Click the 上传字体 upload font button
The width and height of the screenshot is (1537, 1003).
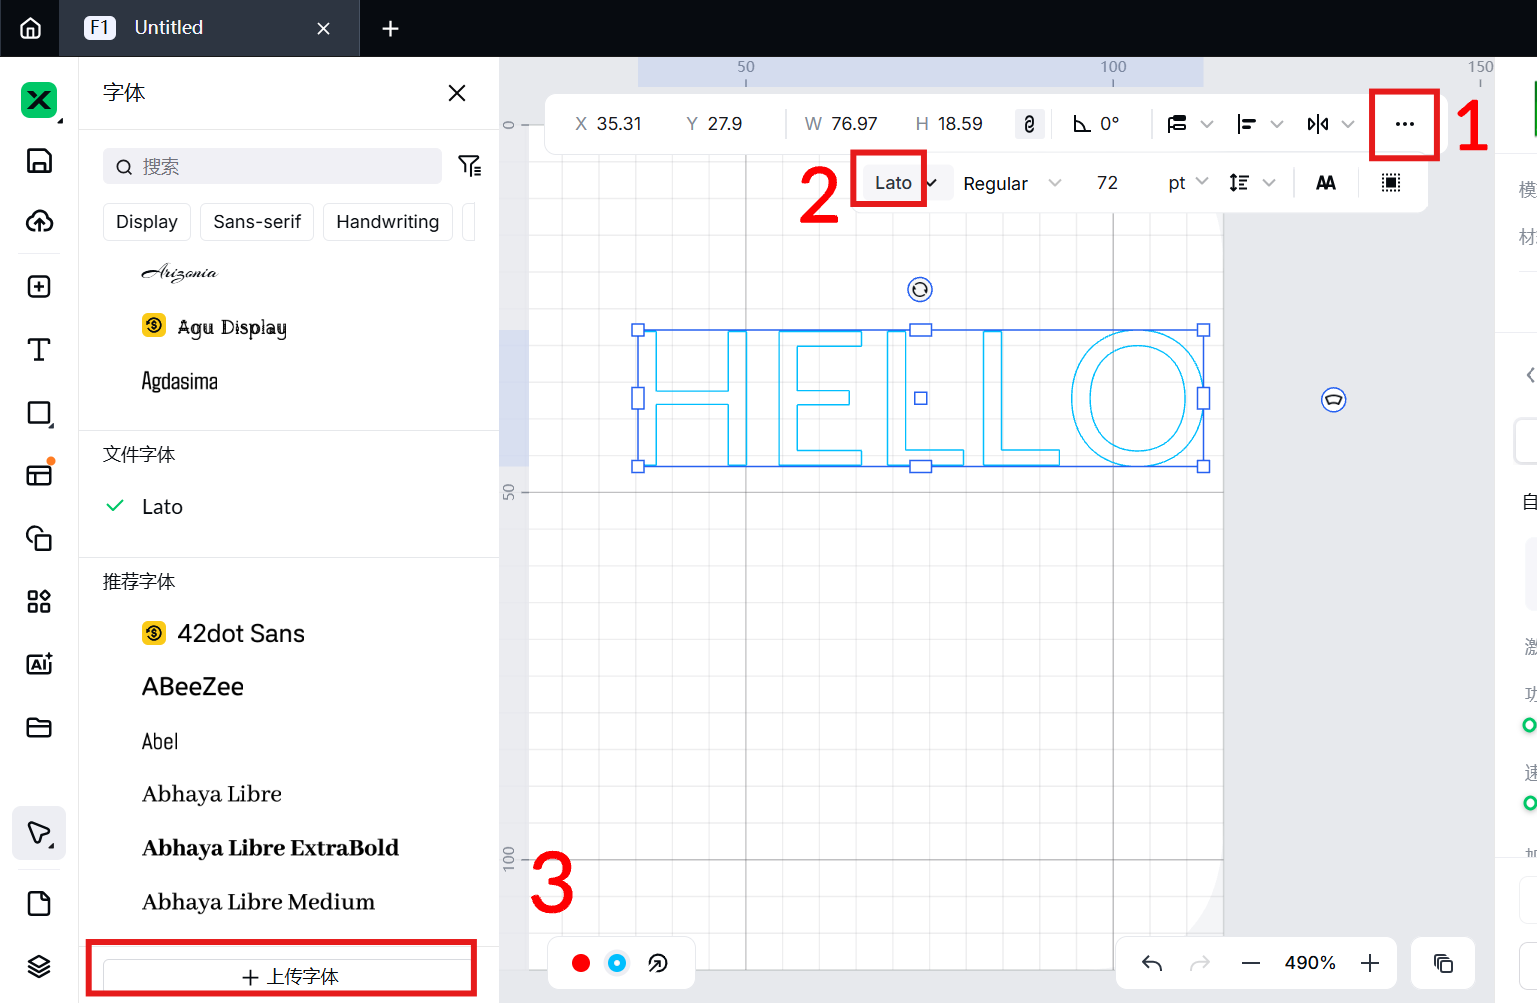click(x=288, y=976)
